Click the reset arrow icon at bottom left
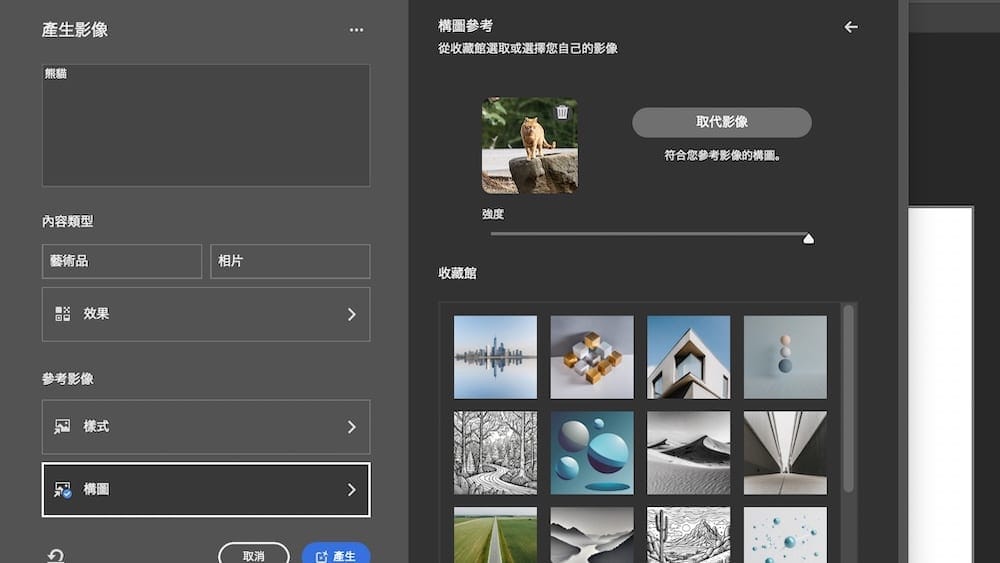 click(x=55, y=556)
